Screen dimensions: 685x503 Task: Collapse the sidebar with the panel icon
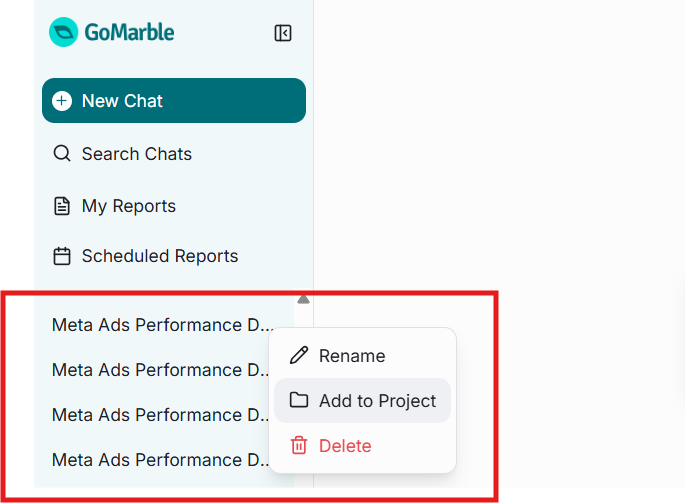(x=283, y=33)
